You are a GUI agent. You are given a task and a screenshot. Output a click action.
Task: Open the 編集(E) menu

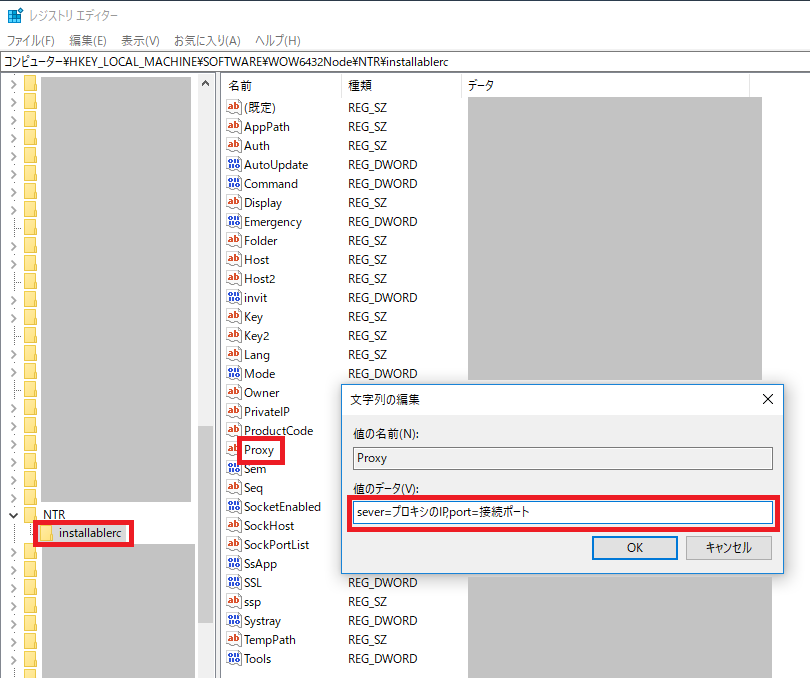click(x=88, y=40)
